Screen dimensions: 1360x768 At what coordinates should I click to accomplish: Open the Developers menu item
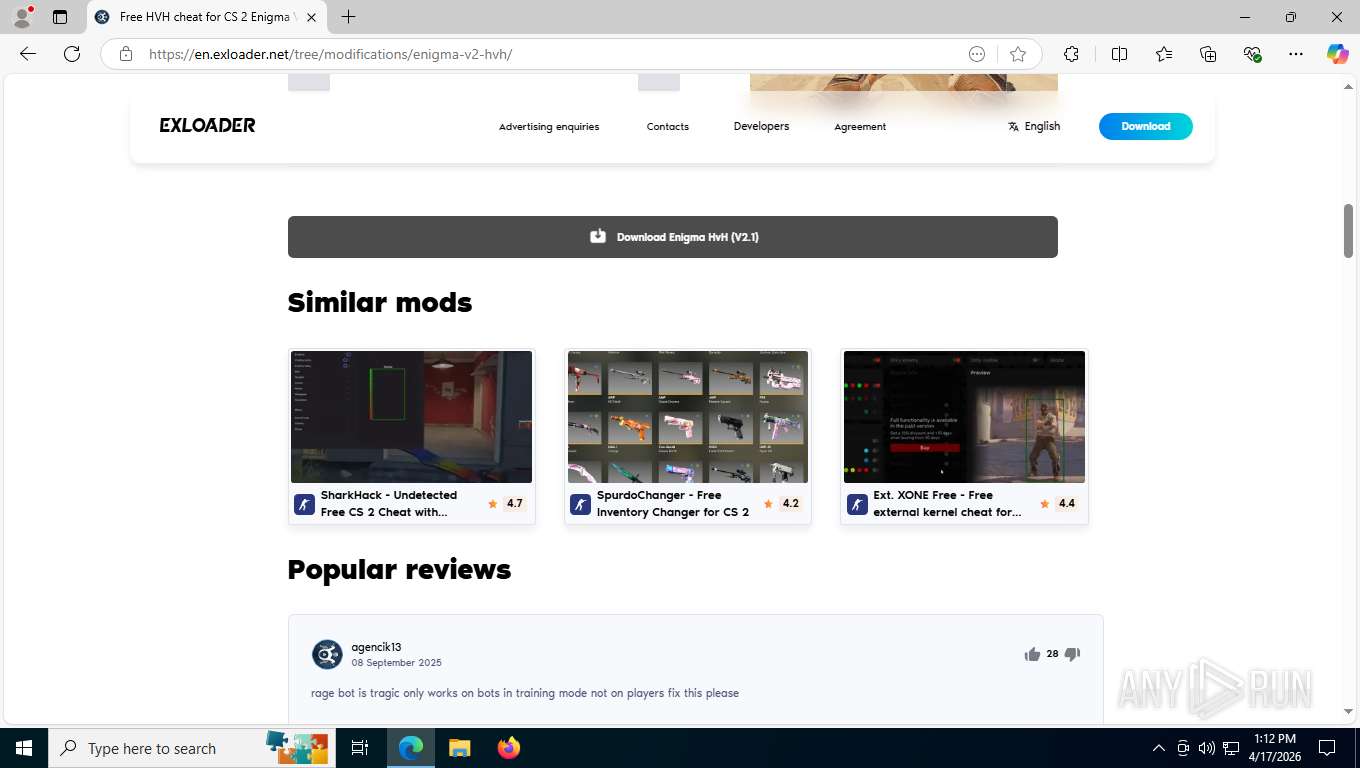click(x=761, y=126)
